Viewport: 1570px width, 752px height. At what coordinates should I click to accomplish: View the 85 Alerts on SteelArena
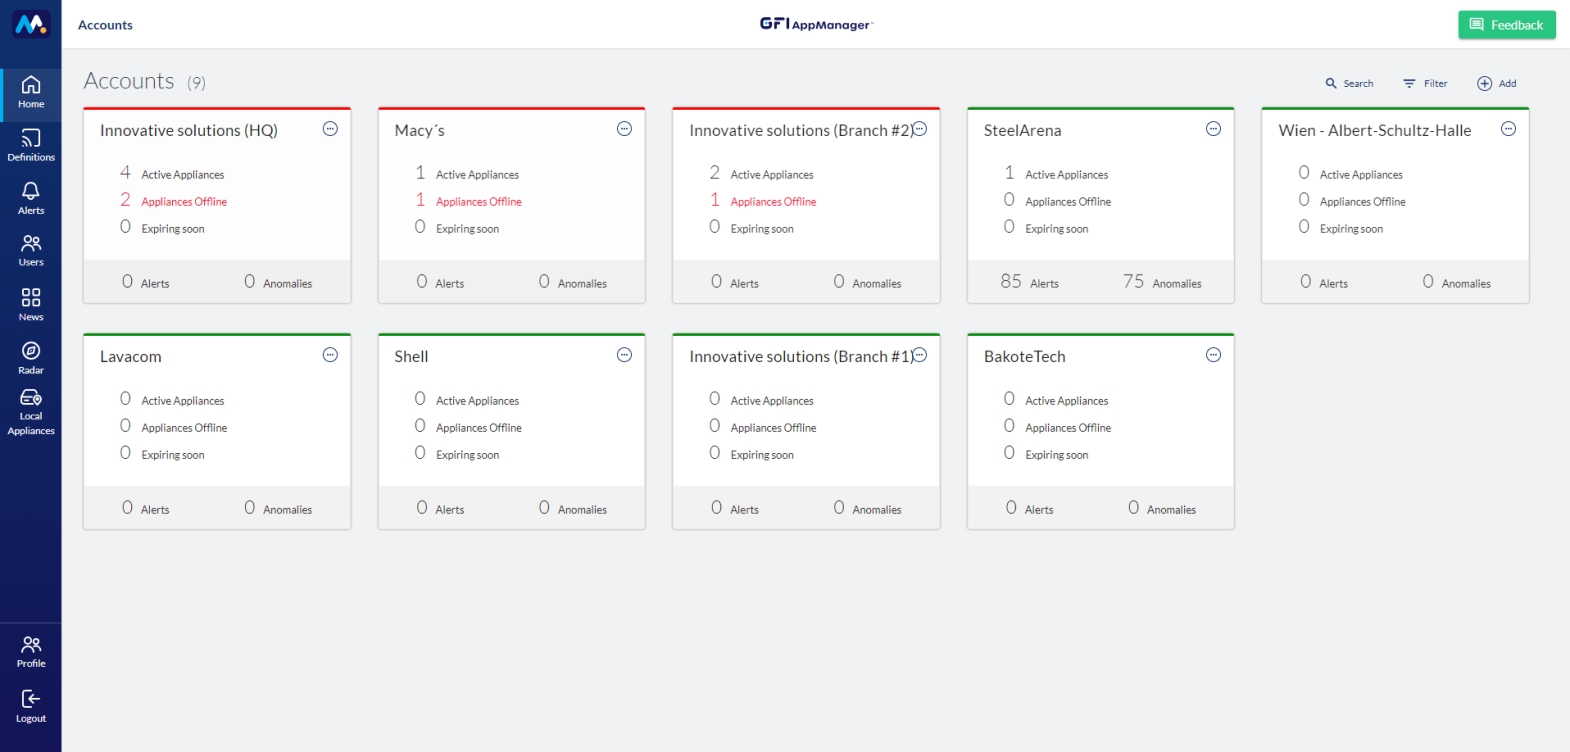[x=1031, y=282]
